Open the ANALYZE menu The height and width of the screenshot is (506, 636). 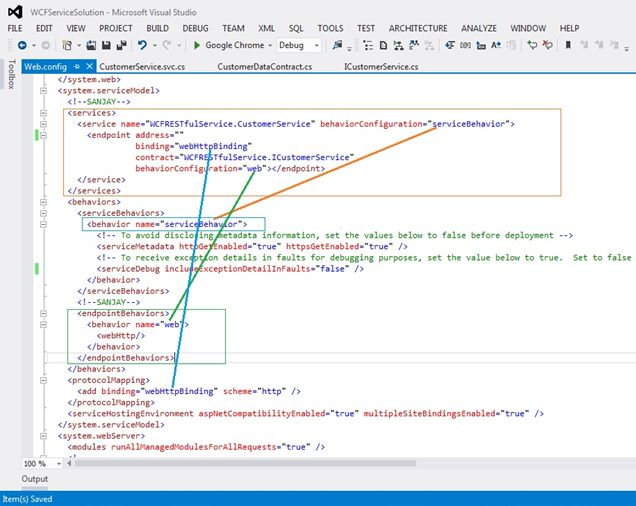[x=479, y=28]
